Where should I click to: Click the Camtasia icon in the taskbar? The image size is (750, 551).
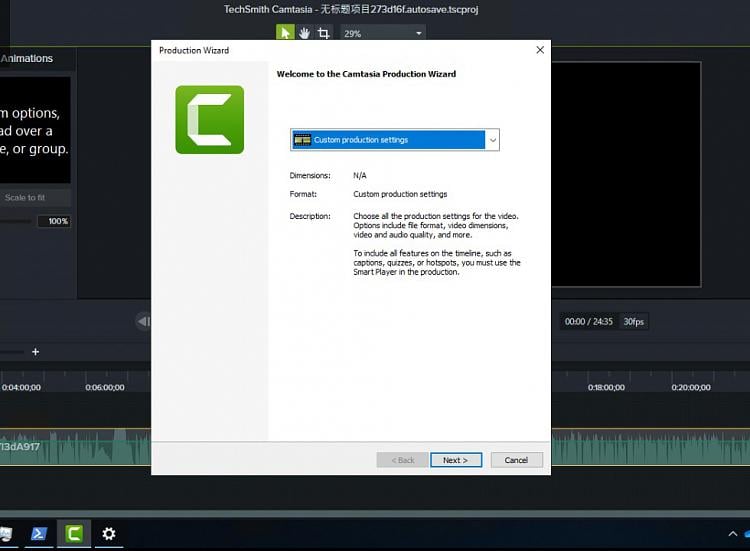[74, 533]
